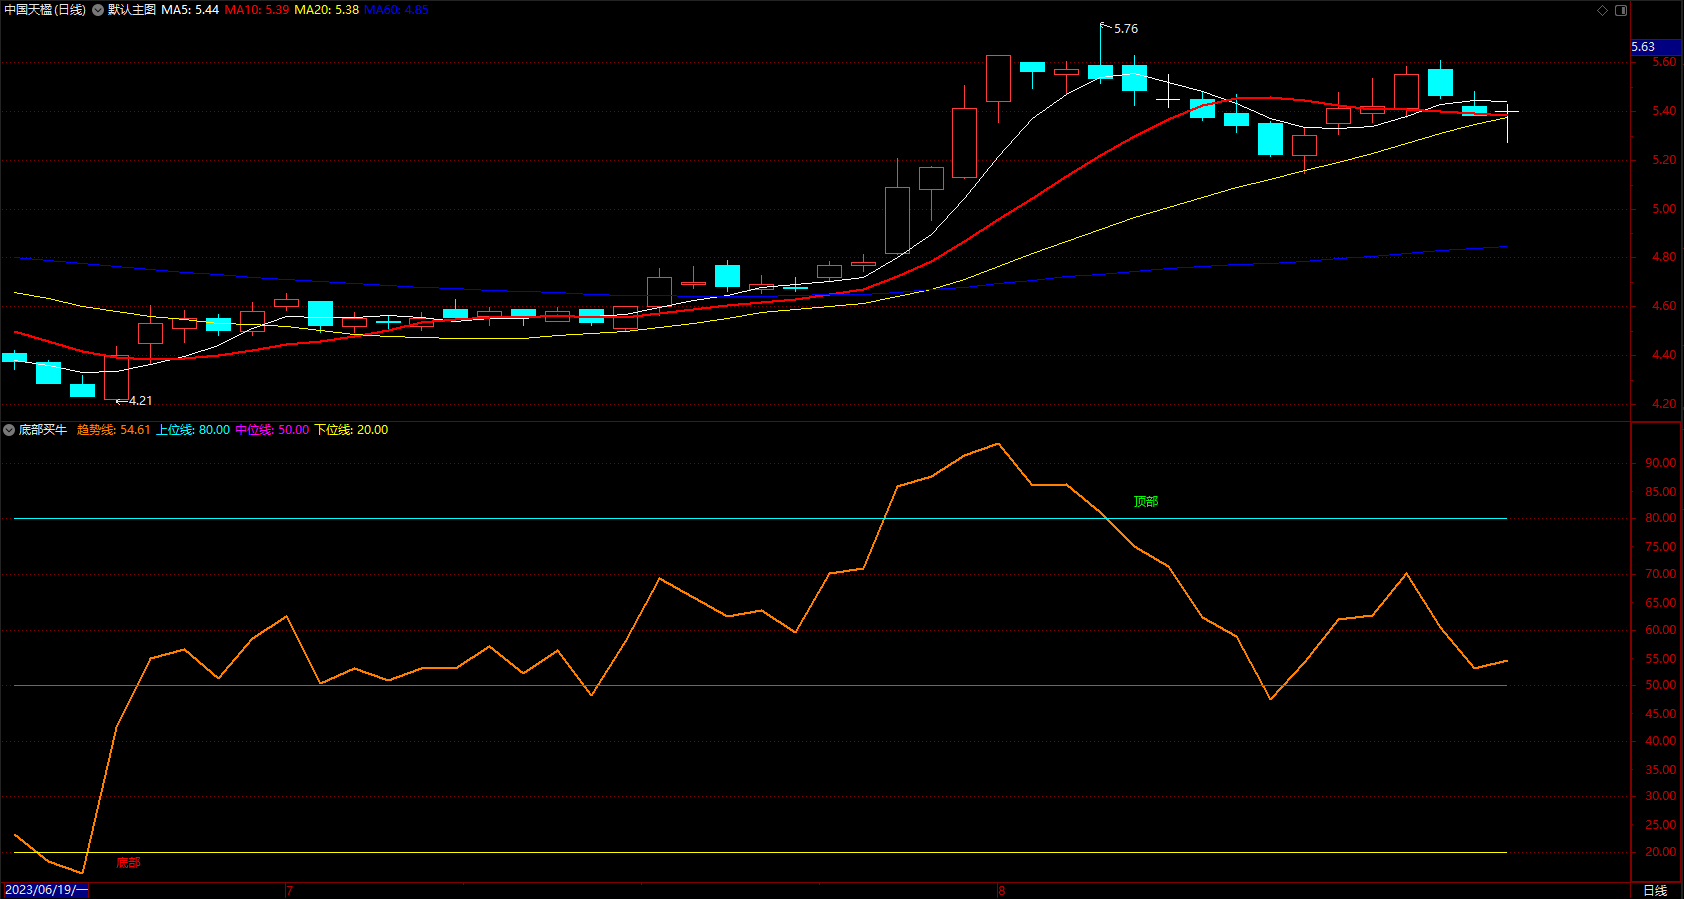
Task: Click the month 8 marker on time axis
Action: 1001,890
